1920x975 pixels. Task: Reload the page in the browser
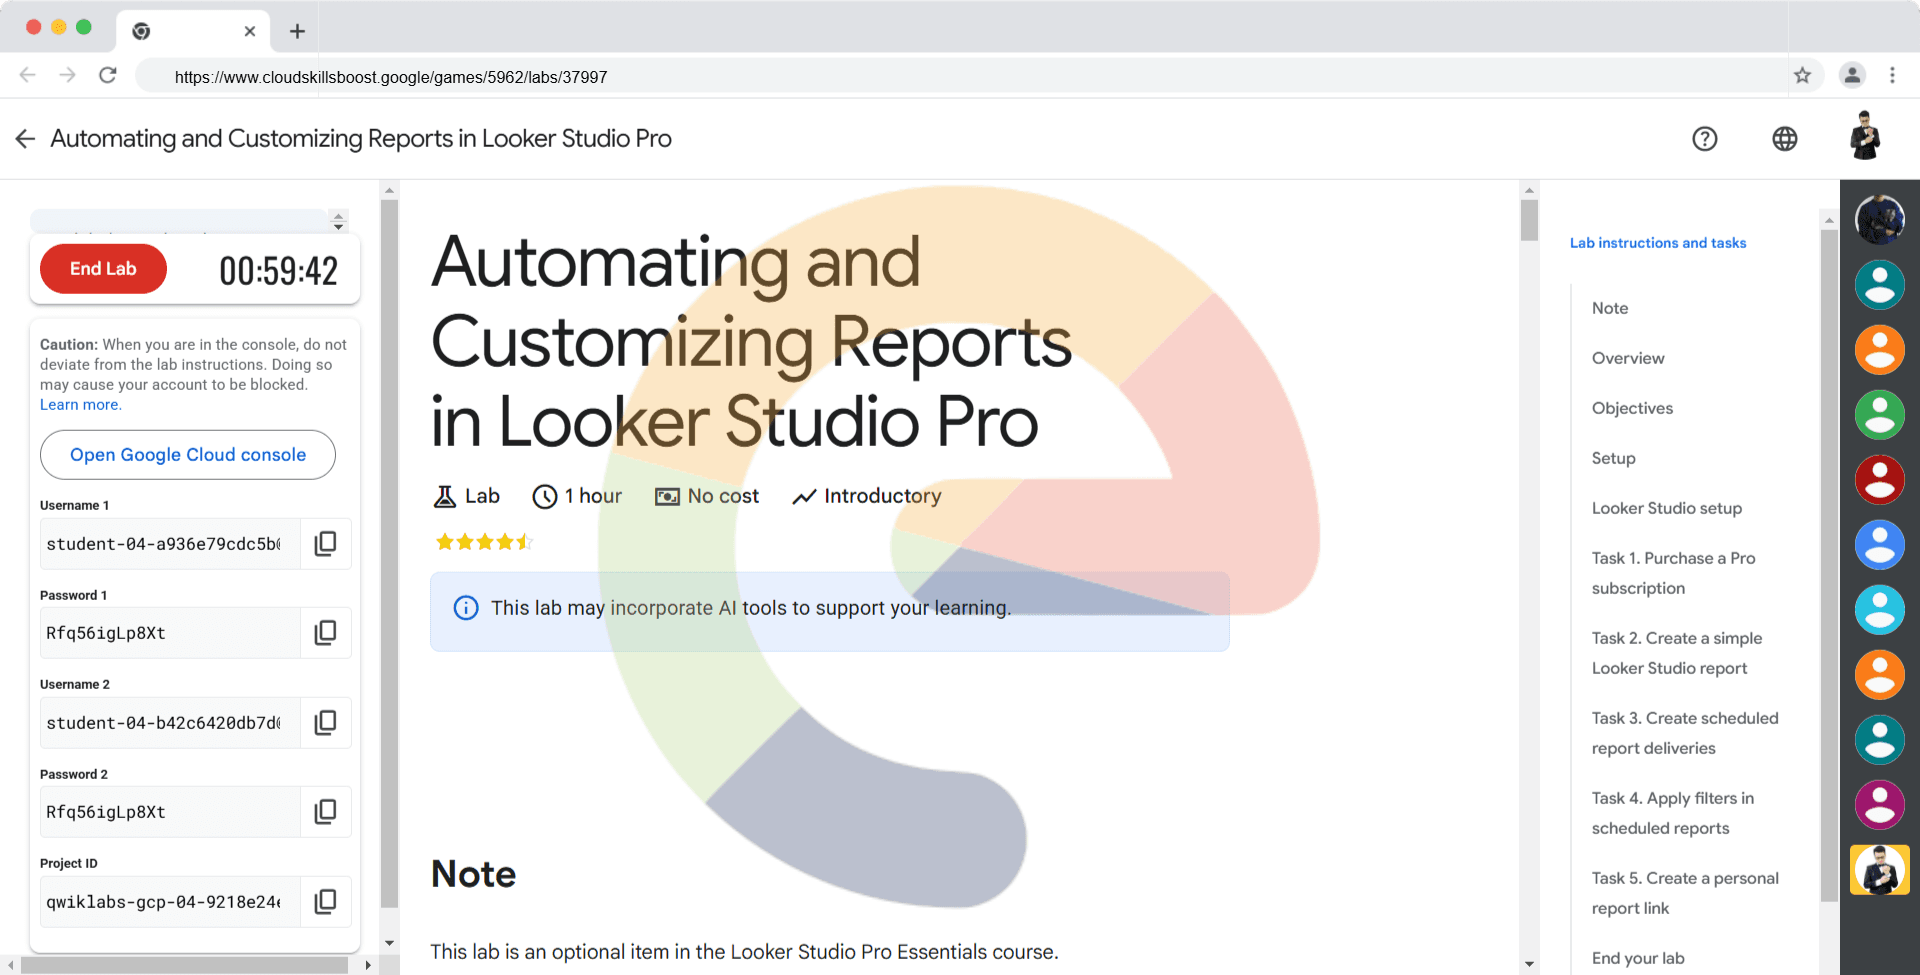click(108, 76)
